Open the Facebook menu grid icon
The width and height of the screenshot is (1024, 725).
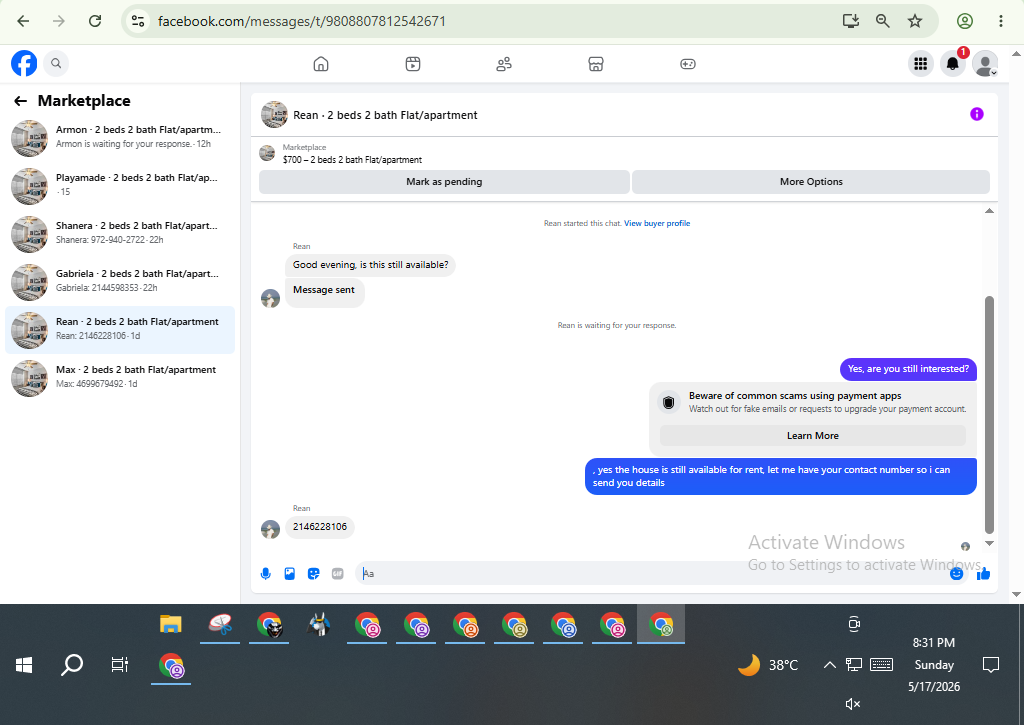(921, 63)
